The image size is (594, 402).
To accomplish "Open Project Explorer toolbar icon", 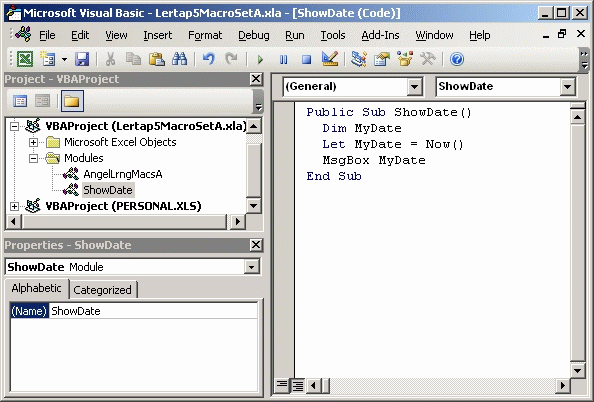I will [x=358, y=59].
